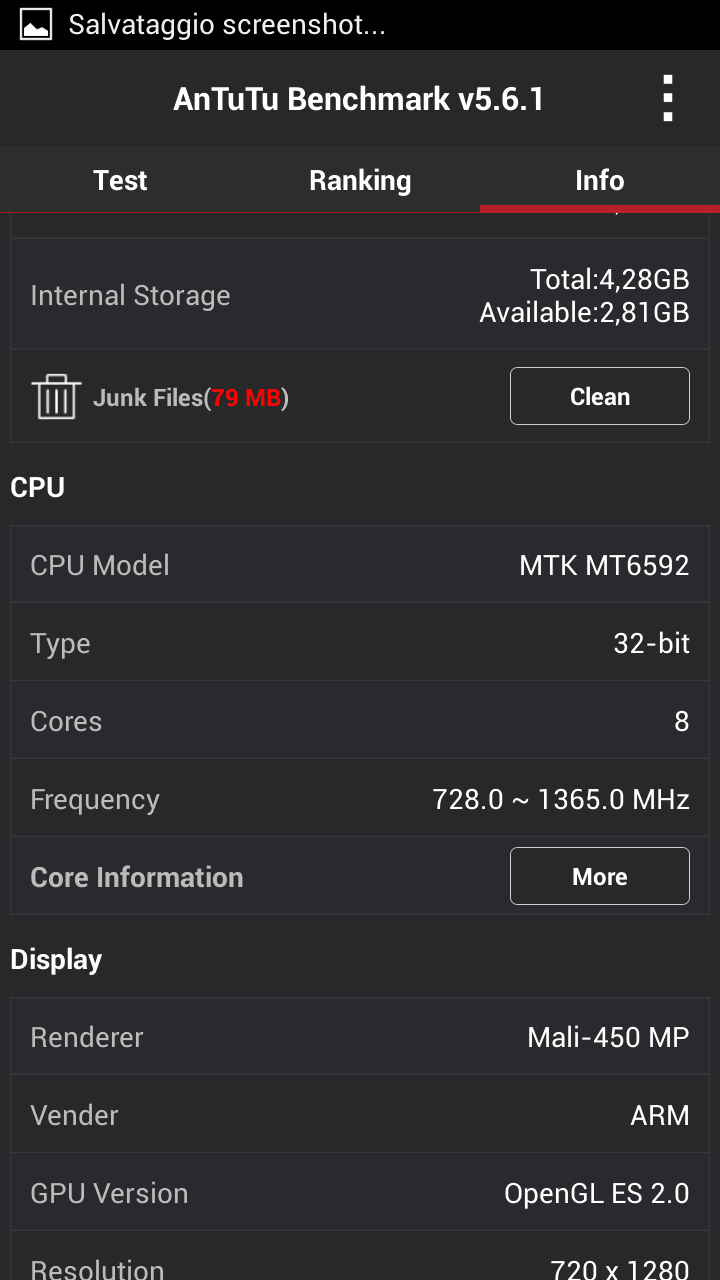Image resolution: width=720 pixels, height=1280 pixels.
Task: Tap the Junk Files 79 MB label
Action: [190, 398]
